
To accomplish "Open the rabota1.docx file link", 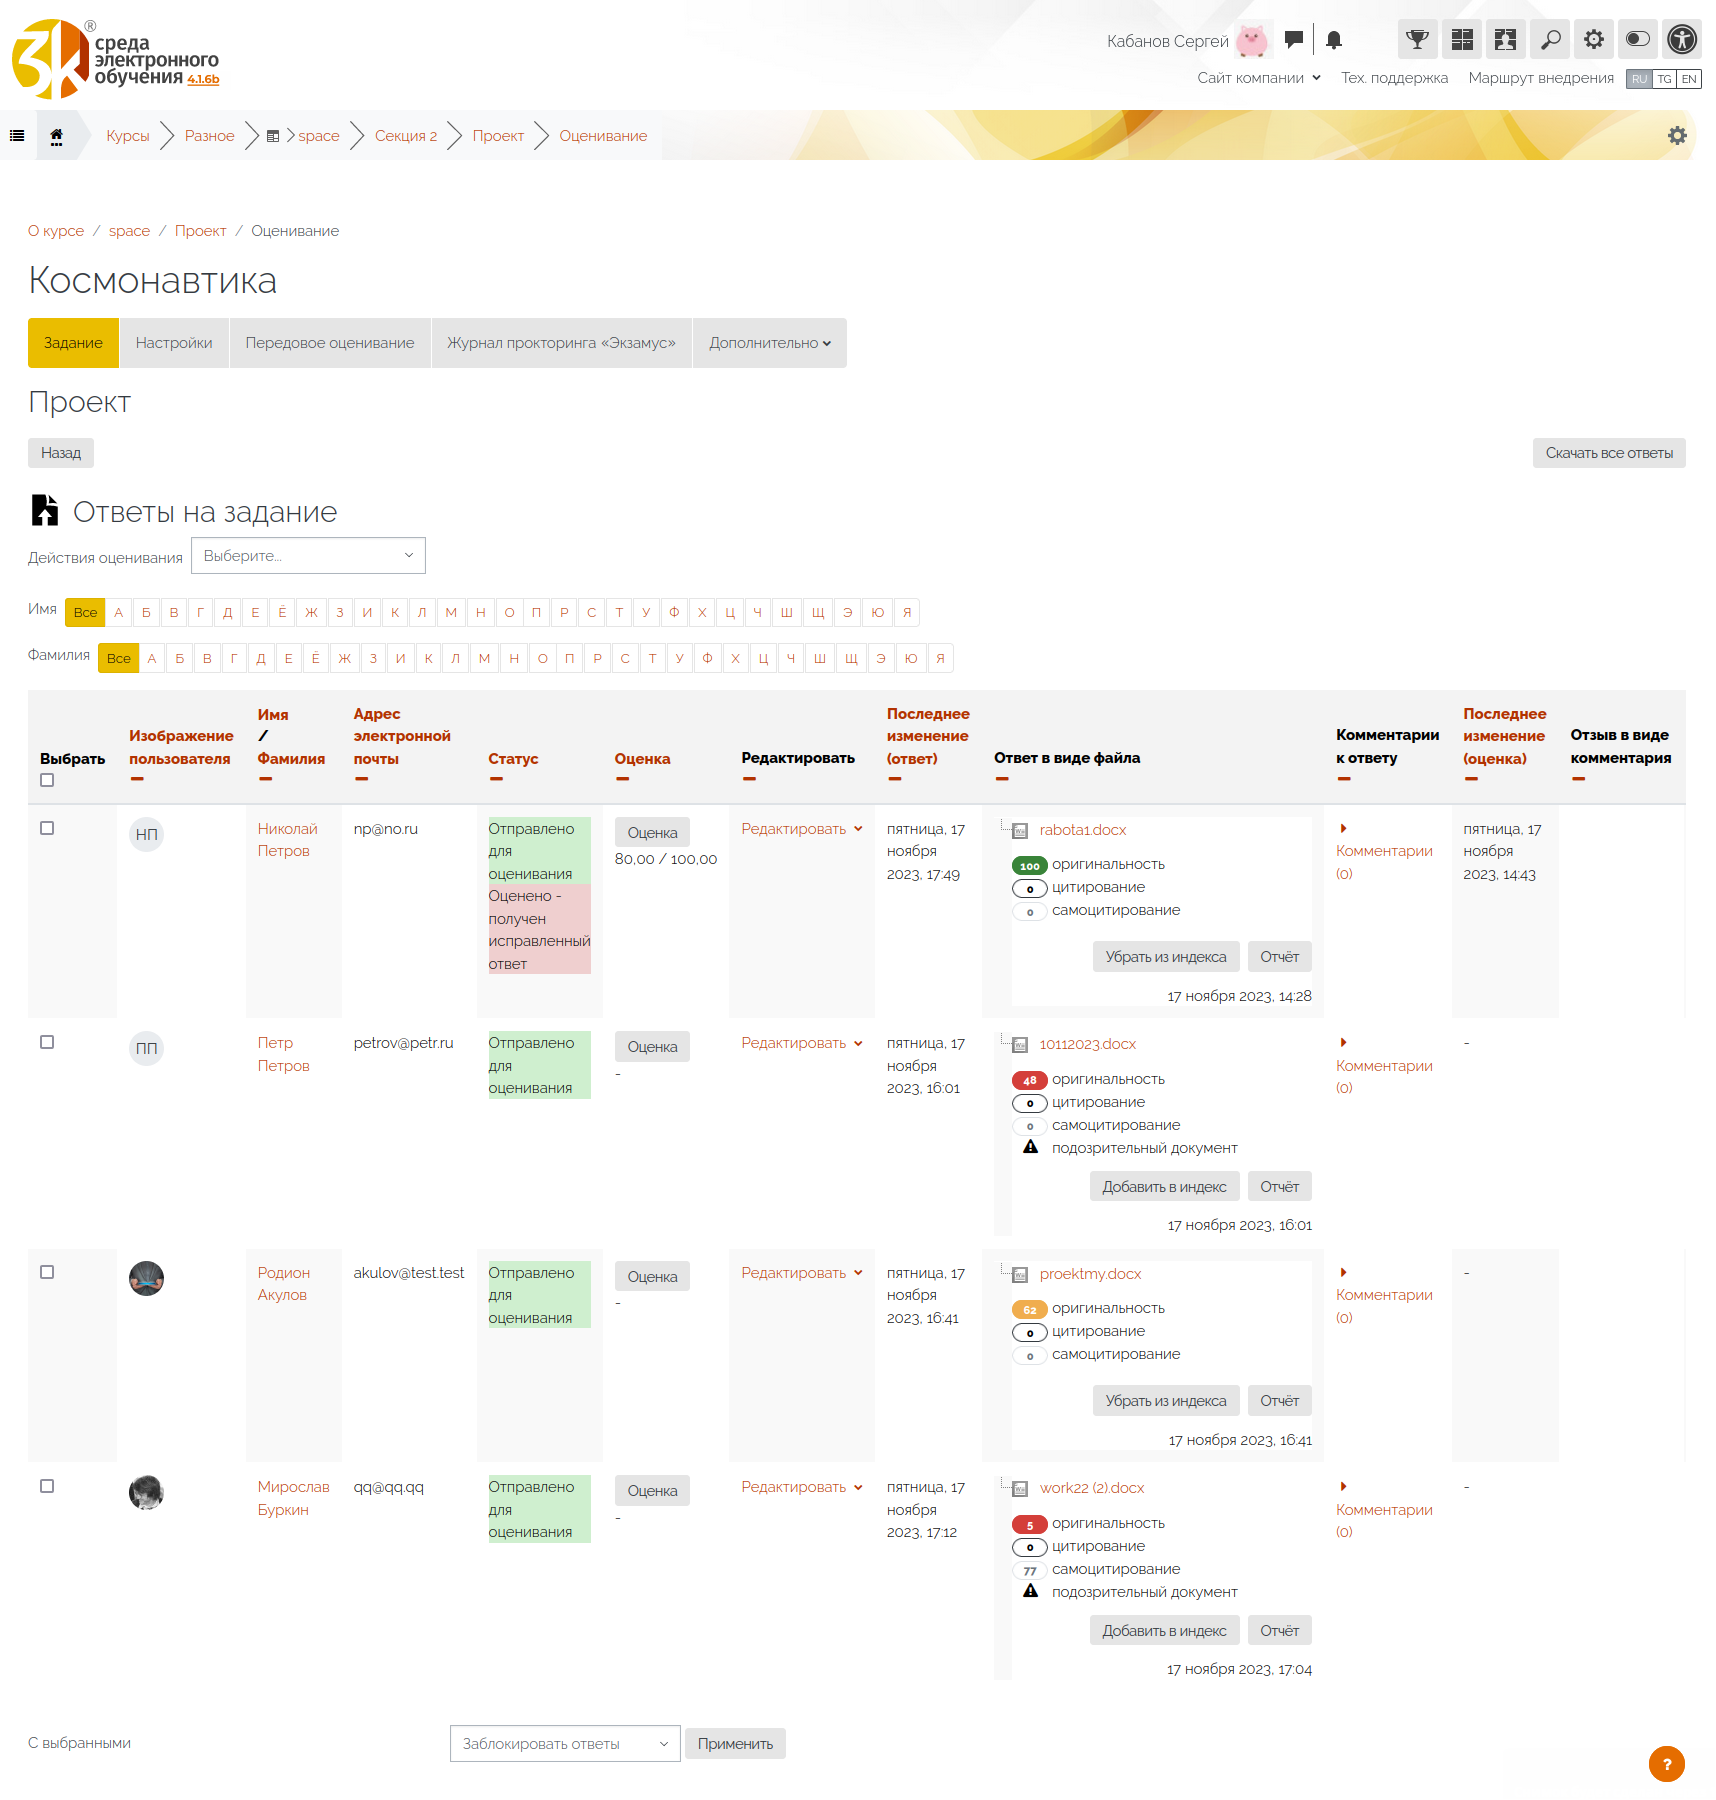I will pyautogui.click(x=1082, y=830).
